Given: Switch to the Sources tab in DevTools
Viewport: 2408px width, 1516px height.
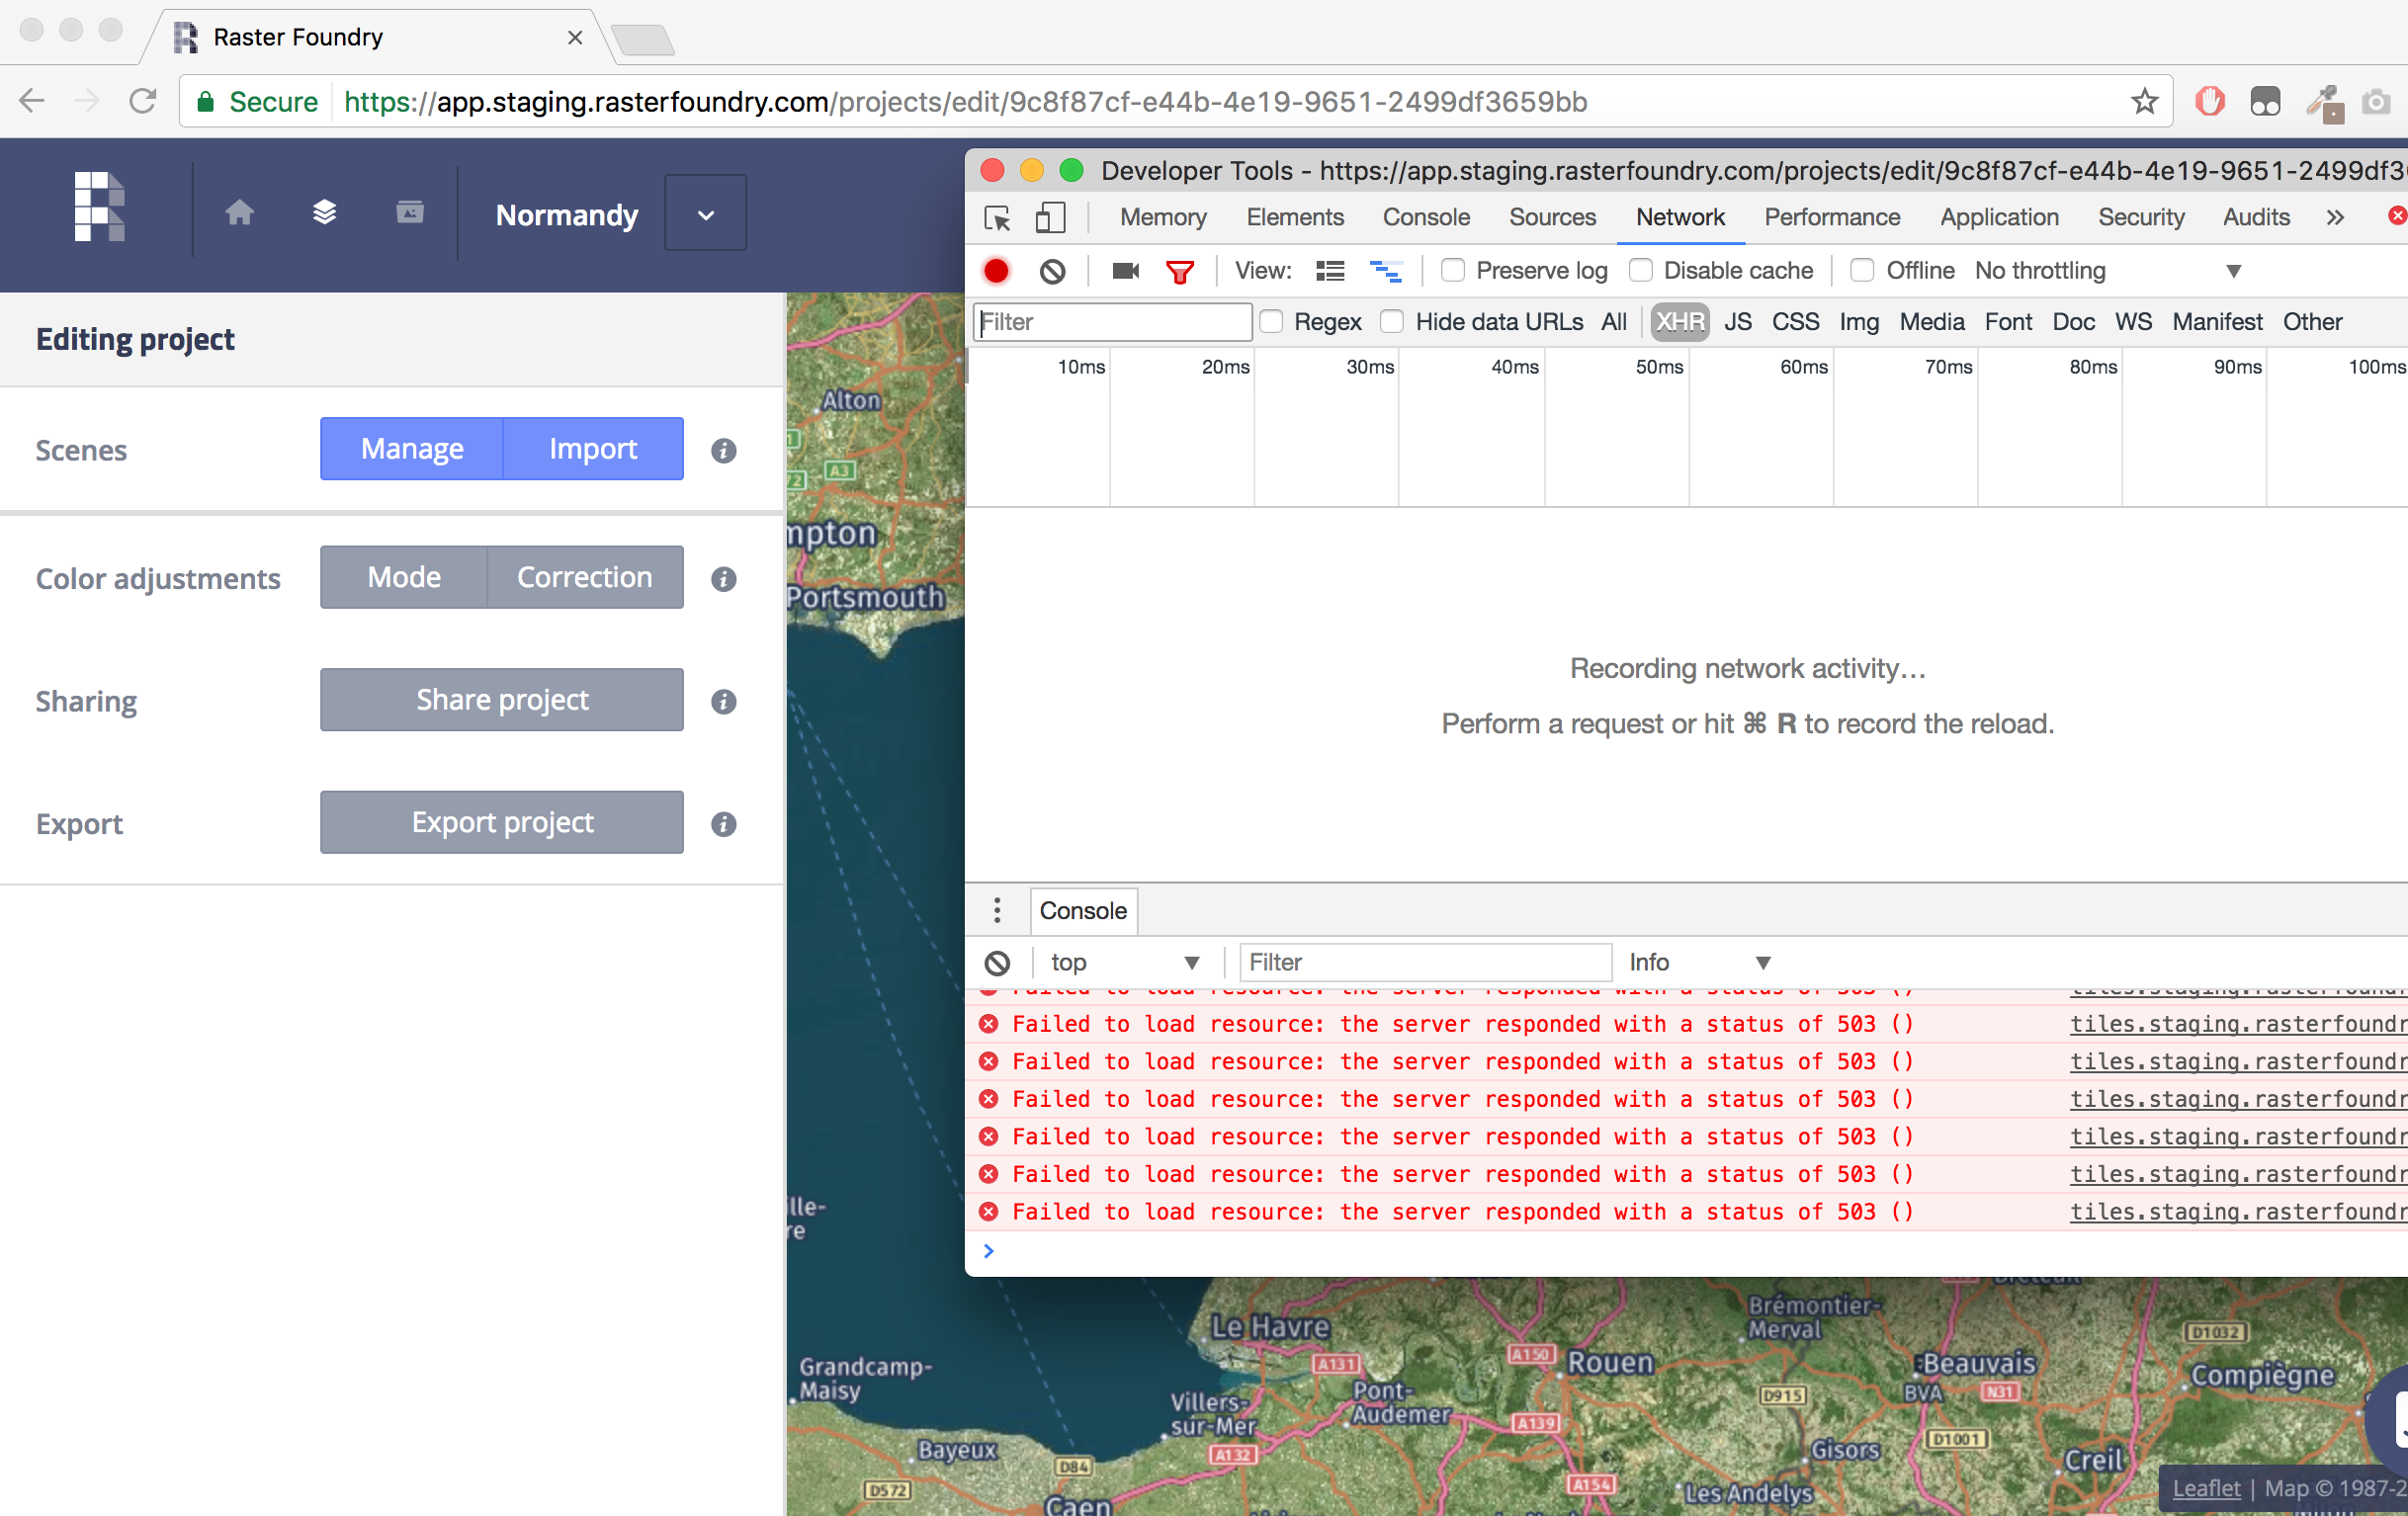Looking at the screenshot, I should tap(1551, 217).
